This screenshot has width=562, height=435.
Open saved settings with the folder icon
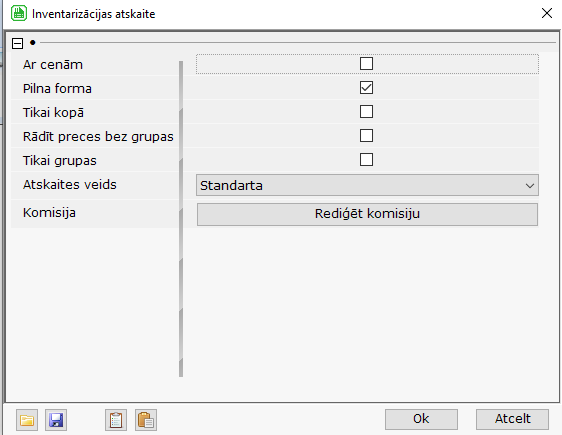[x=27, y=420]
